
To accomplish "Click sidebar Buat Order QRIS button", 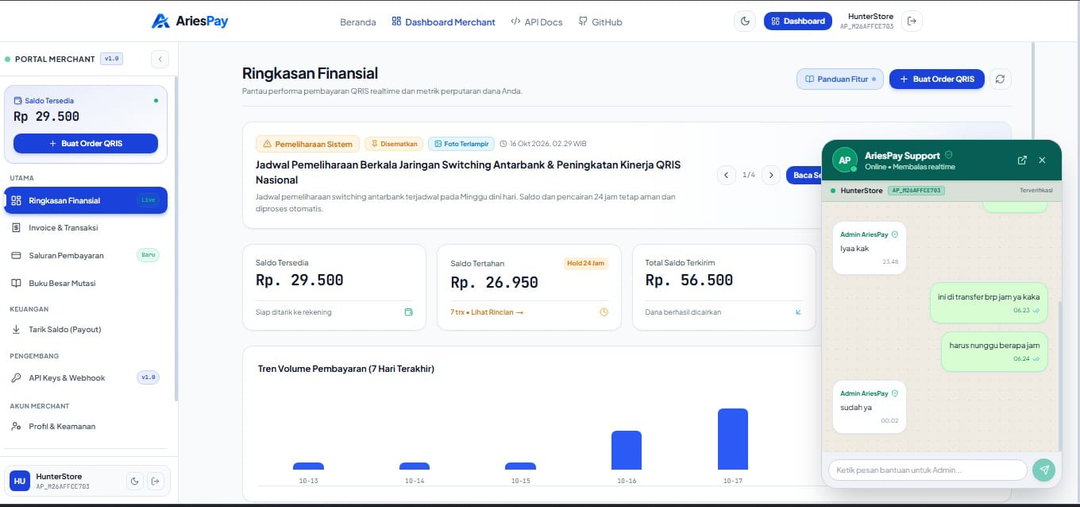I will tap(85, 143).
